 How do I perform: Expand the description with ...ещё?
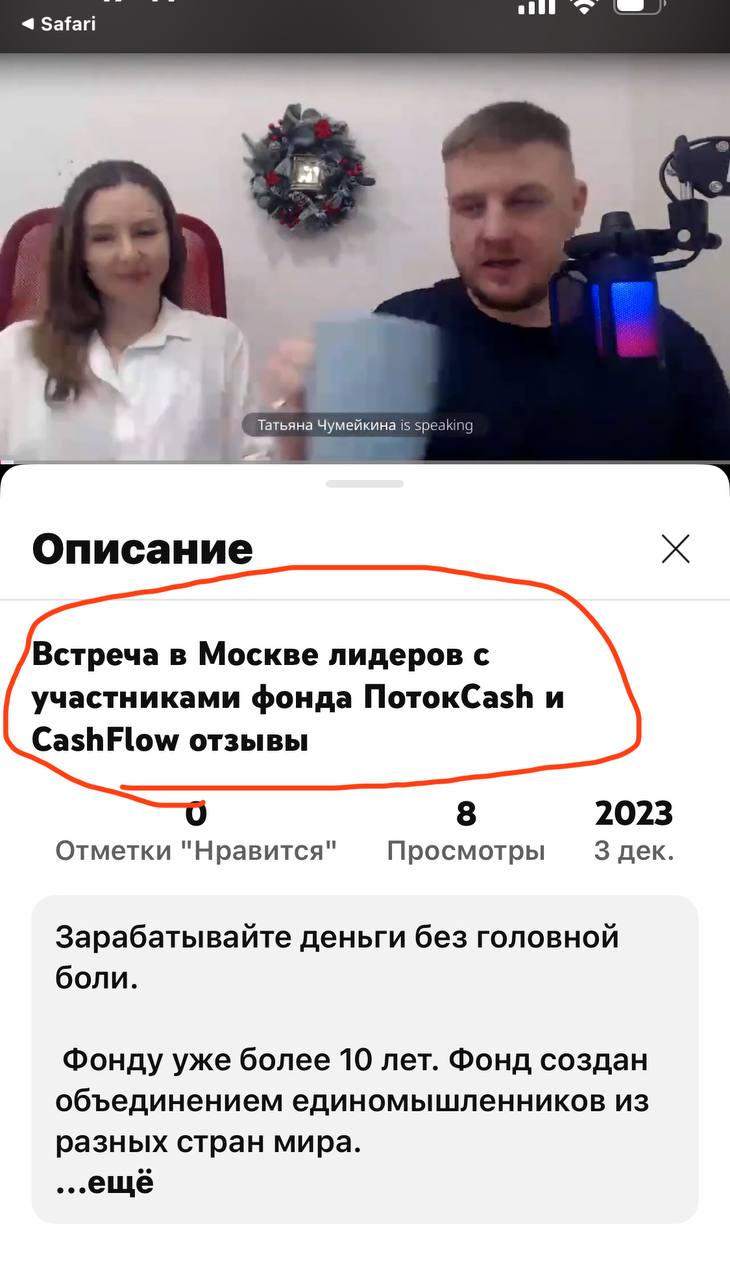tap(105, 1182)
